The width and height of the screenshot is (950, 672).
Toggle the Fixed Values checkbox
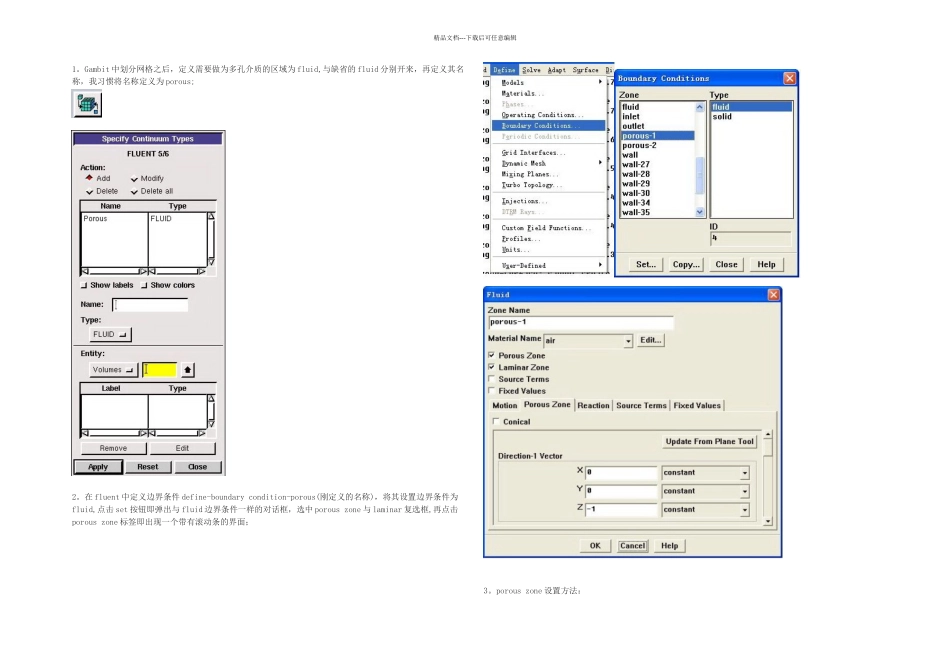[x=491, y=391]
